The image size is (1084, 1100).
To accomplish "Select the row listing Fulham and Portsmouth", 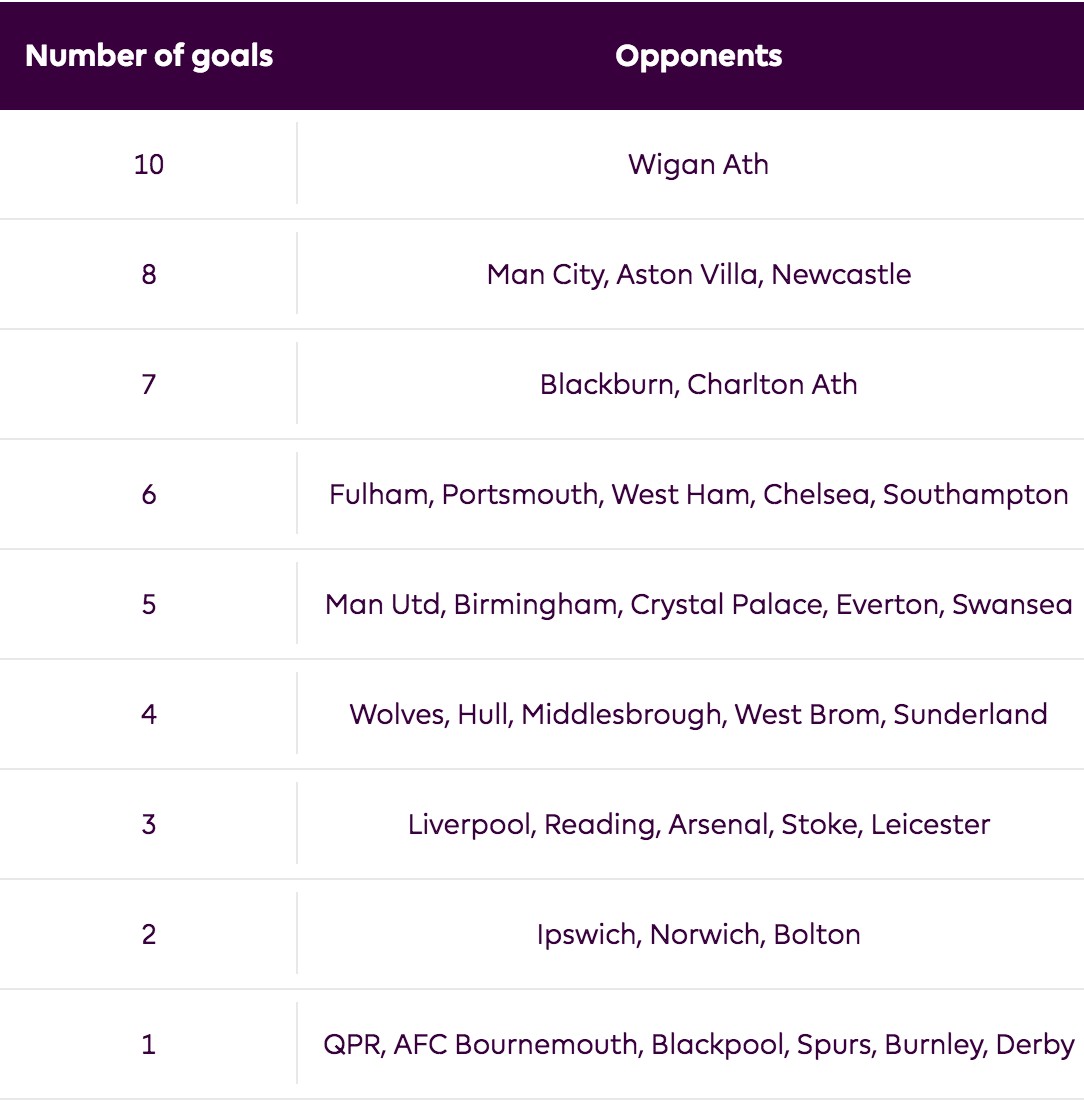I will click(698, 494).
